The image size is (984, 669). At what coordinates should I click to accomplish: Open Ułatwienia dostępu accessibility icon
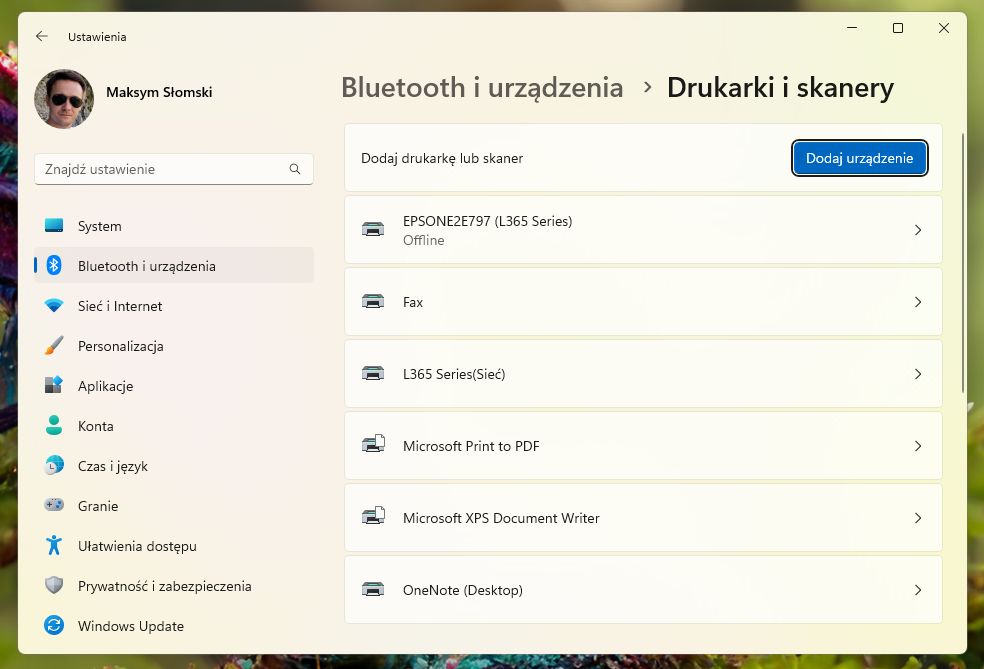56,546
